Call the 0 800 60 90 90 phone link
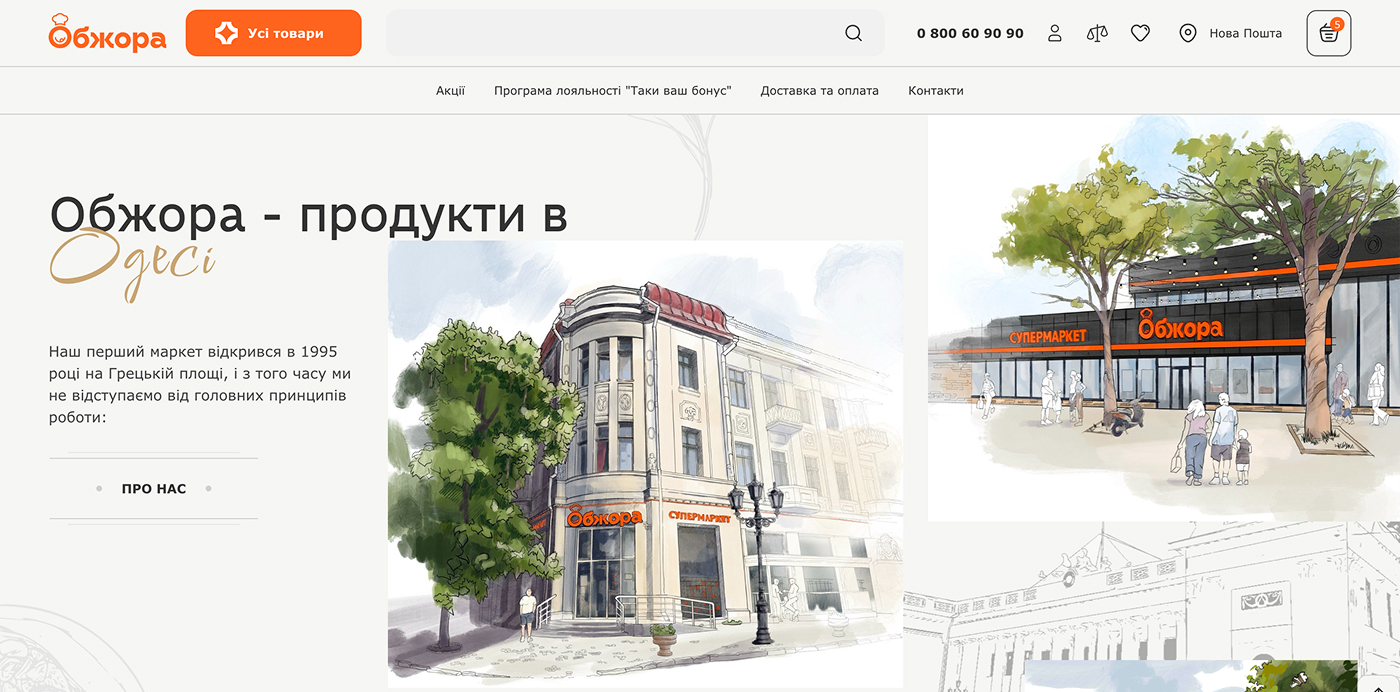The width and height of the screenshot is (1400, 692). [970, 33]
